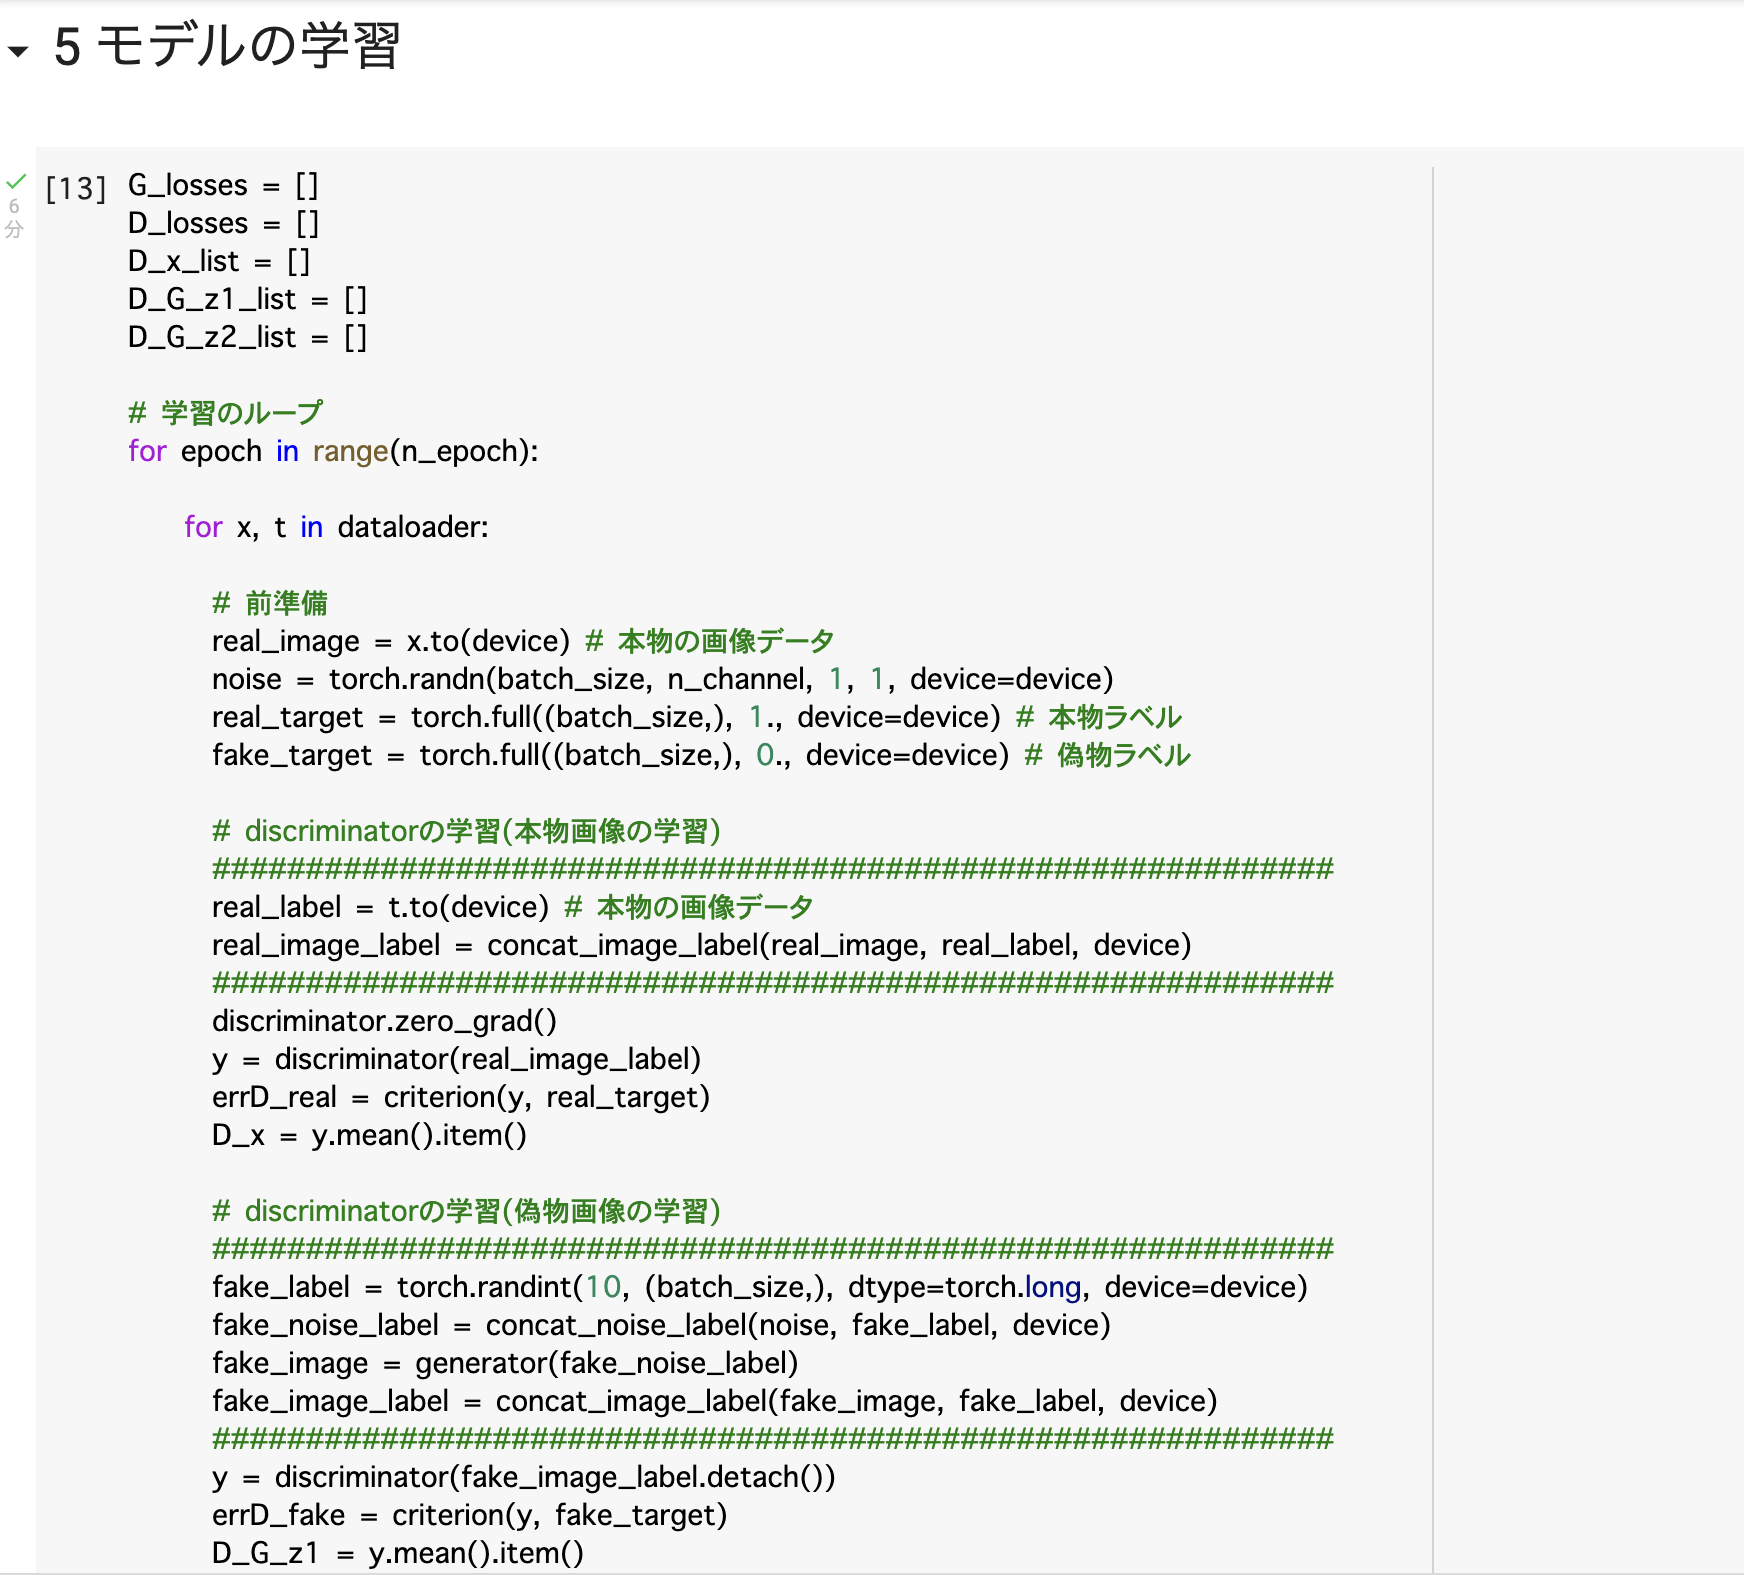Click the line D_x_list = []

coord(218,260)
